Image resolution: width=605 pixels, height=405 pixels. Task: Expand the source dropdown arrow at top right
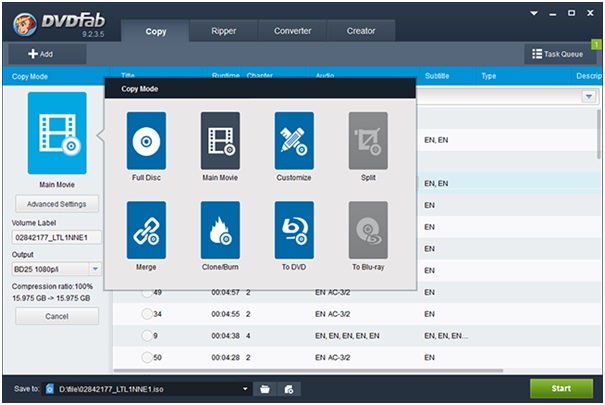click(x=589, y=96)
